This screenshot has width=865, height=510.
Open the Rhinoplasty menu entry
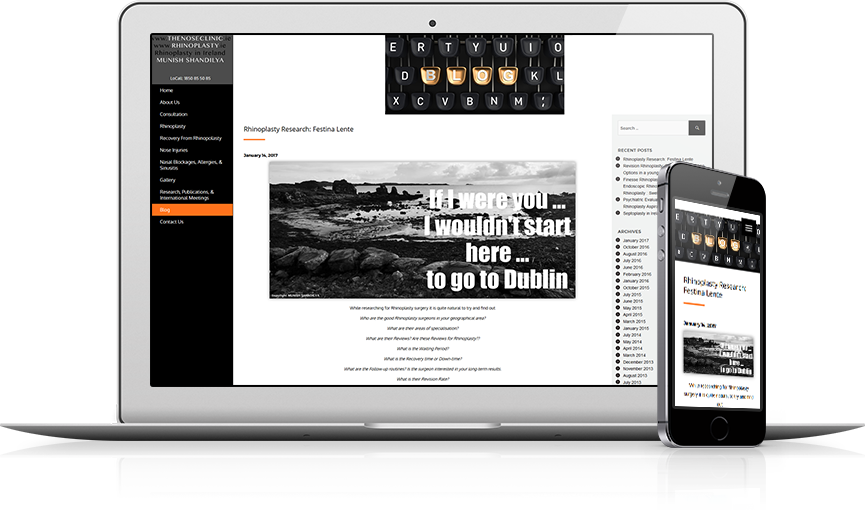(172, 126)
